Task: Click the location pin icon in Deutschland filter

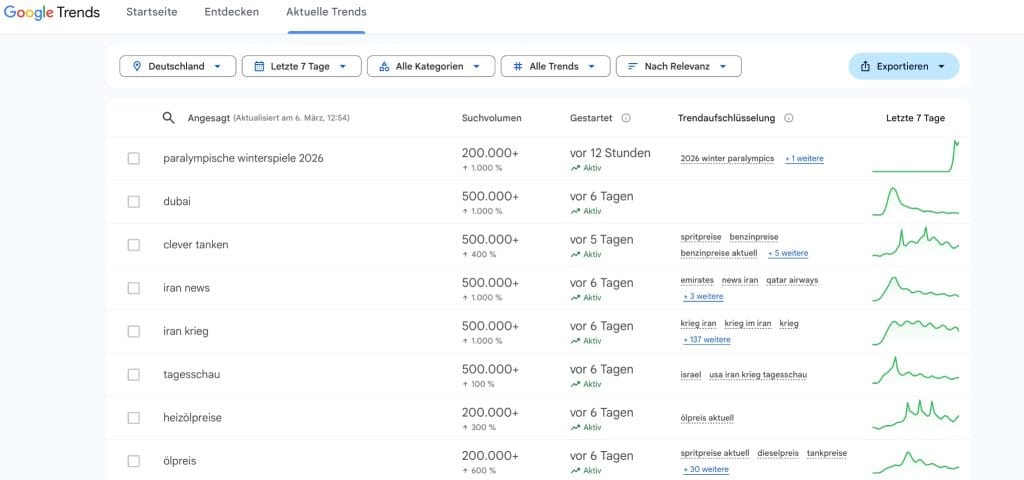Action: 138,66
